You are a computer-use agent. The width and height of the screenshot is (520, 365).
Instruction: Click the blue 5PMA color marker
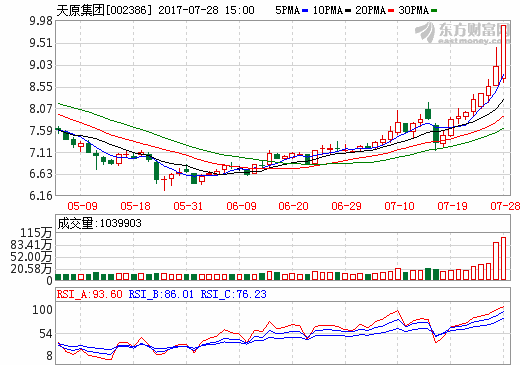305,11
